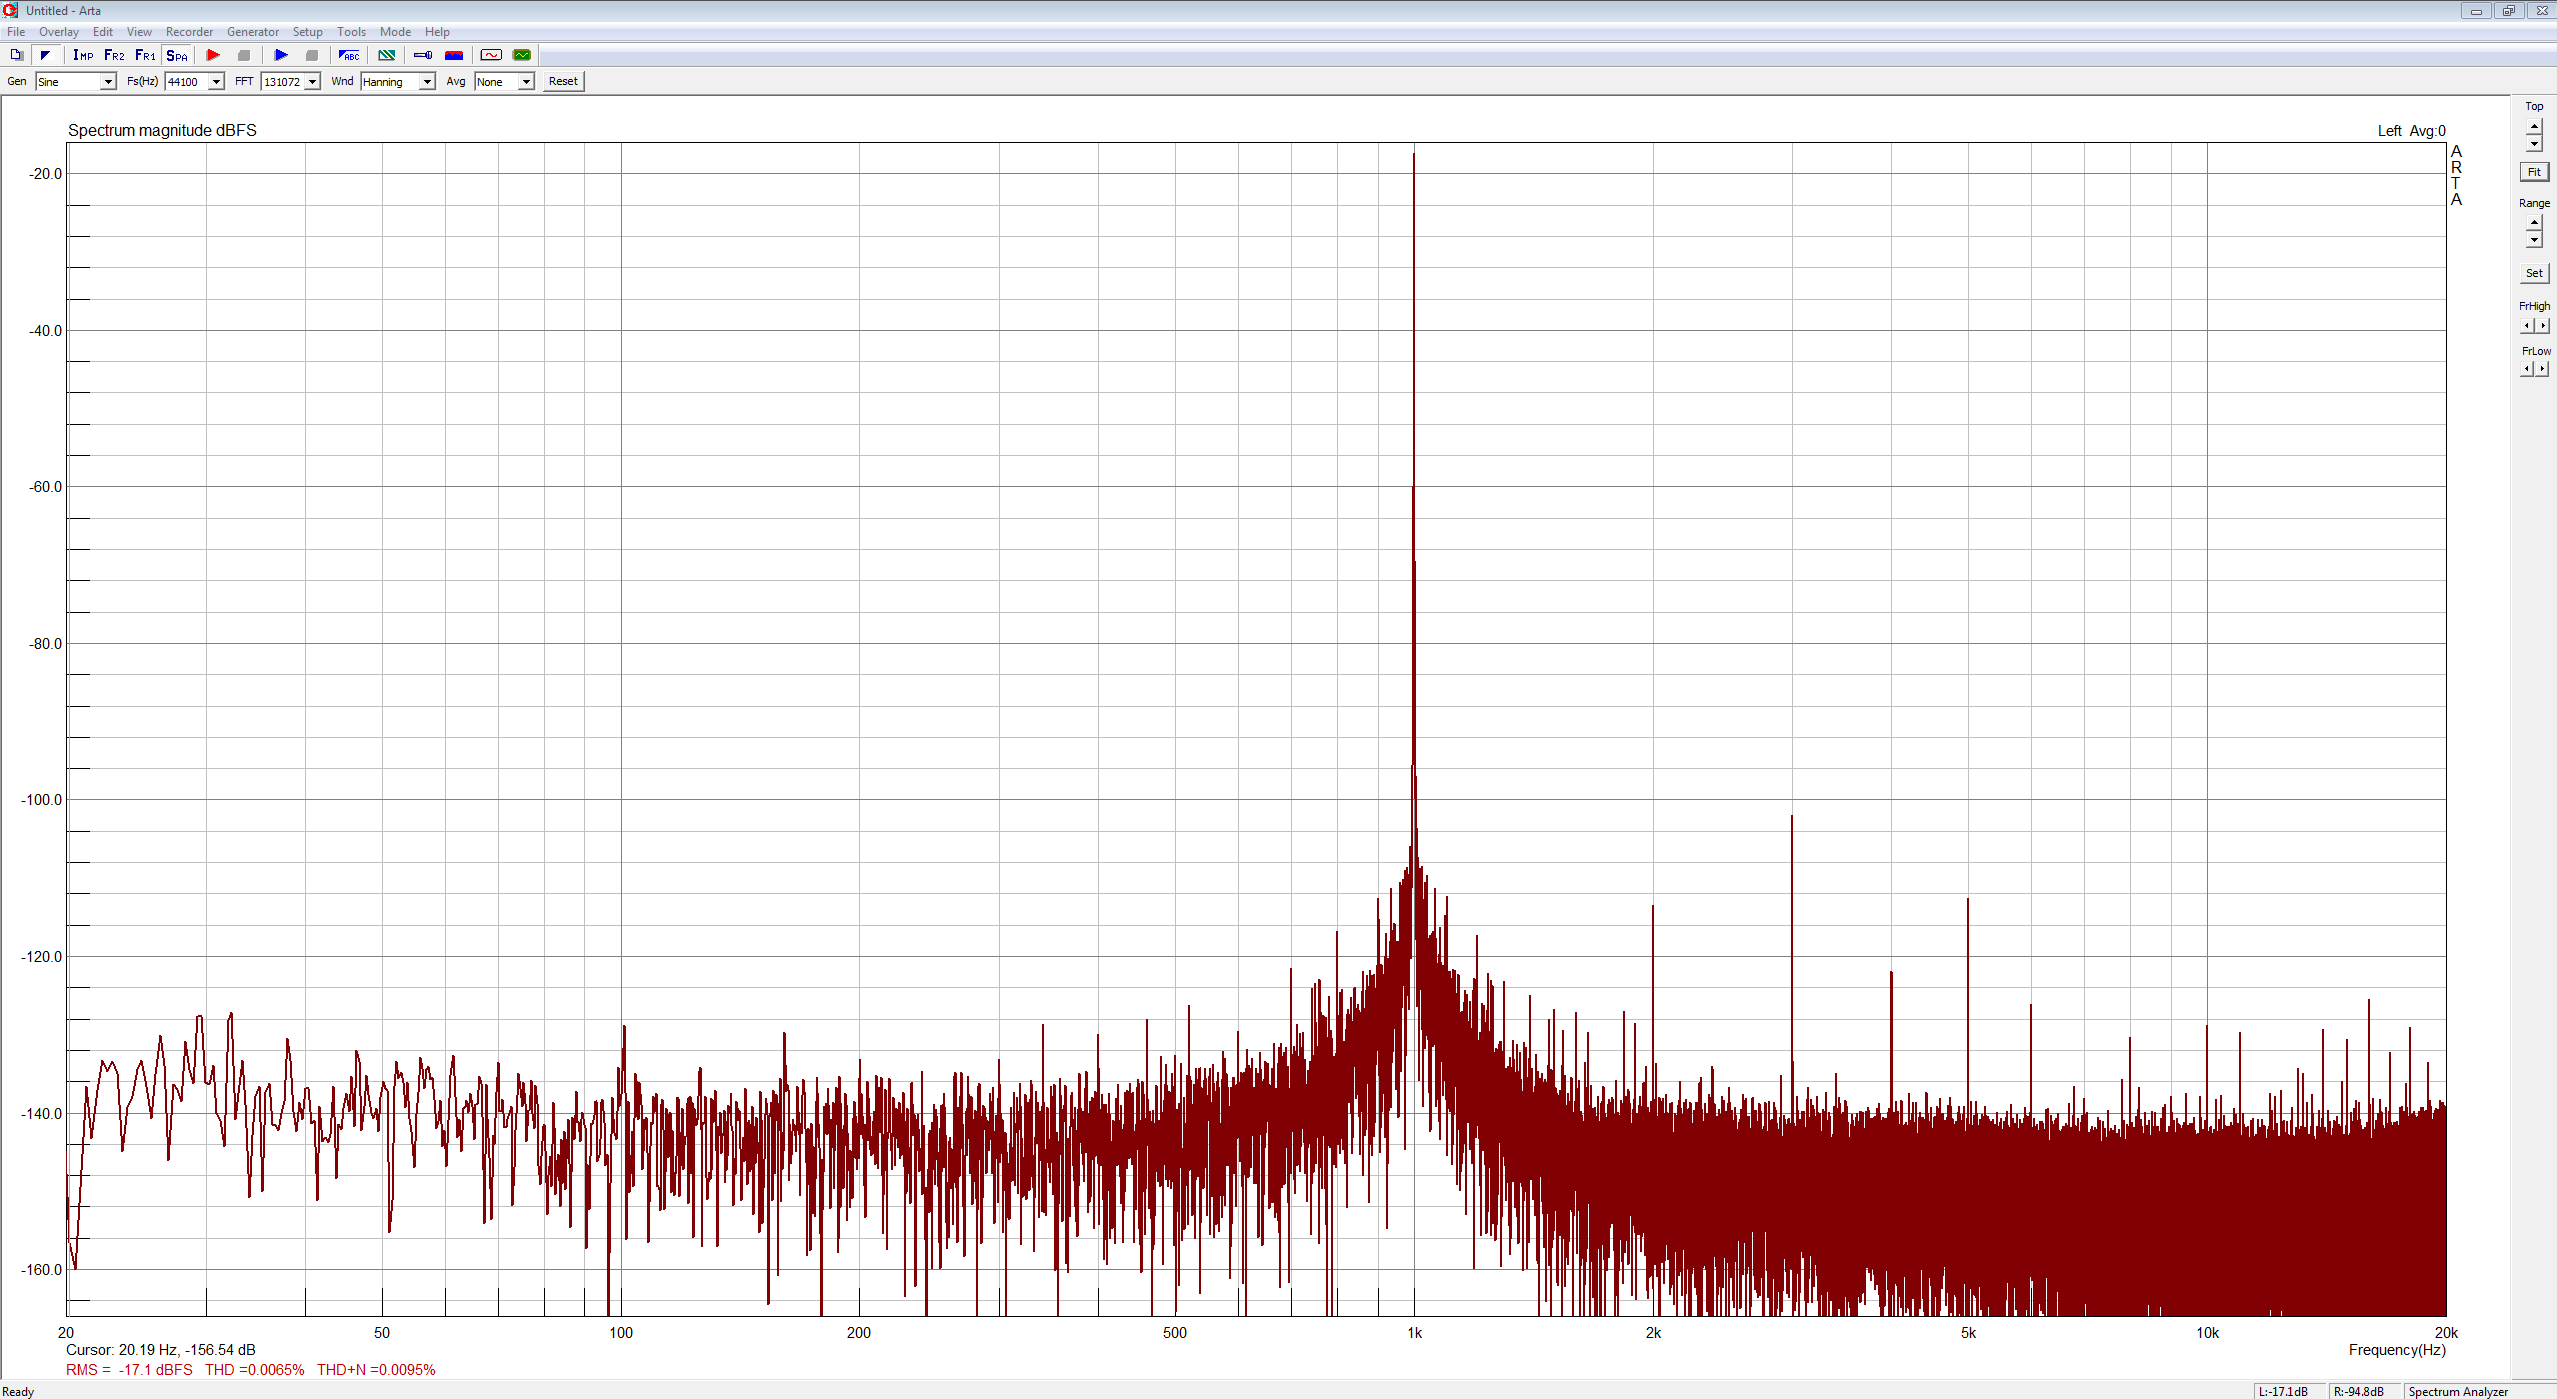This screenshot has width=2557, height=1399.
Task: Select the Fr2 frequency response mode
Action: (x=114, y=55)
